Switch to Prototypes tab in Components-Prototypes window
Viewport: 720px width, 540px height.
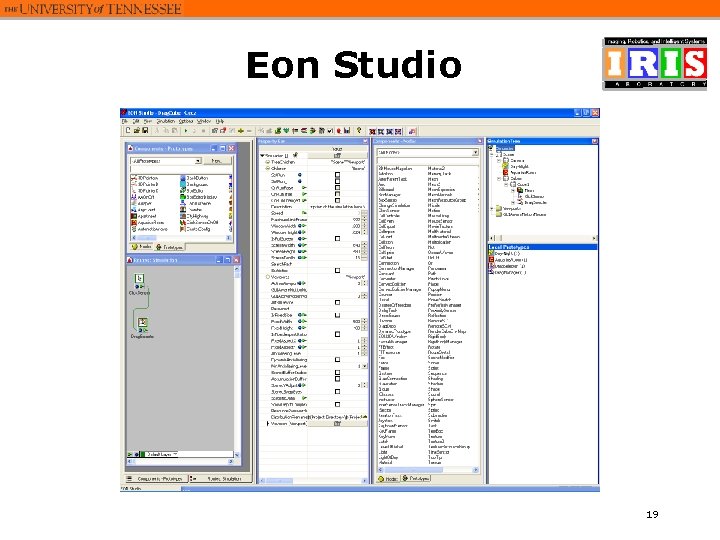click(169, 247)
